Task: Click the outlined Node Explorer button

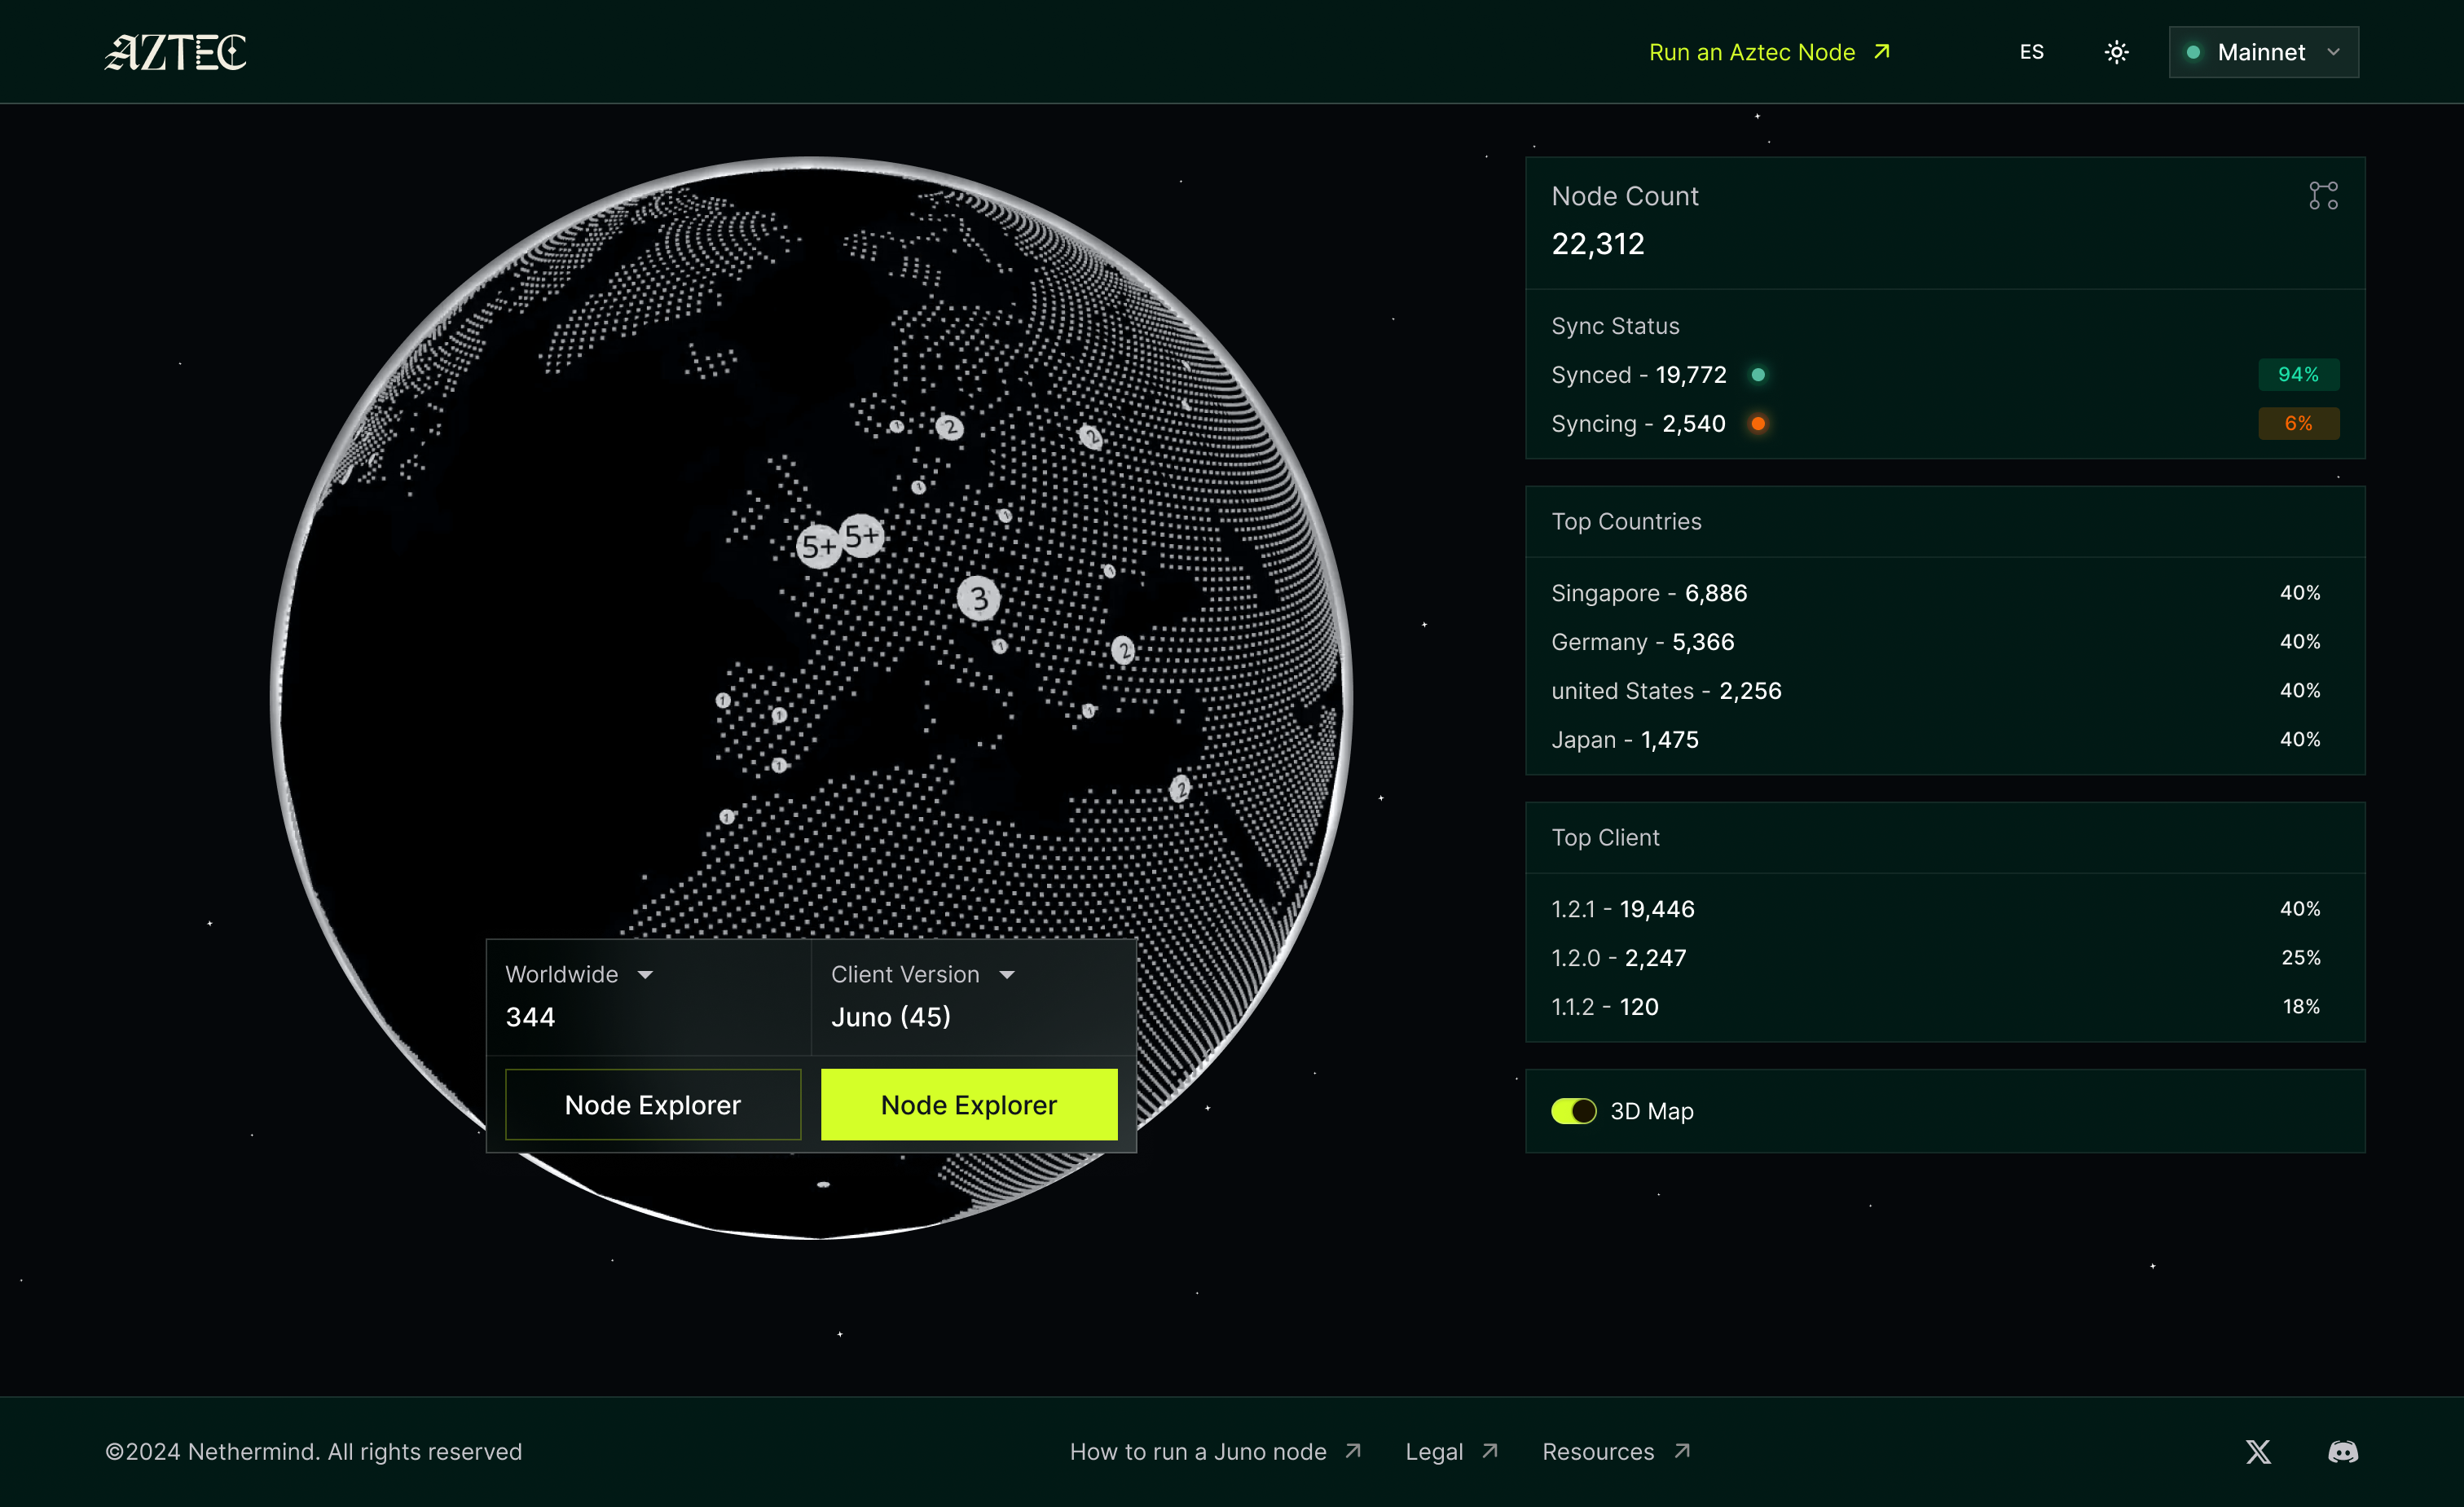Action: [x=653, y=1105]
